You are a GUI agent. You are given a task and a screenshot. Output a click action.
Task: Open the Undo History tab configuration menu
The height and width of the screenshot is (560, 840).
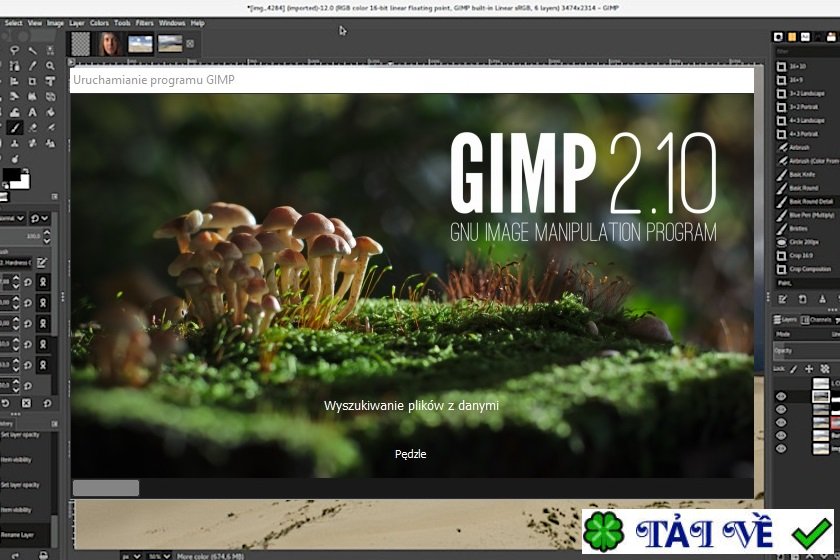[55, 424]
